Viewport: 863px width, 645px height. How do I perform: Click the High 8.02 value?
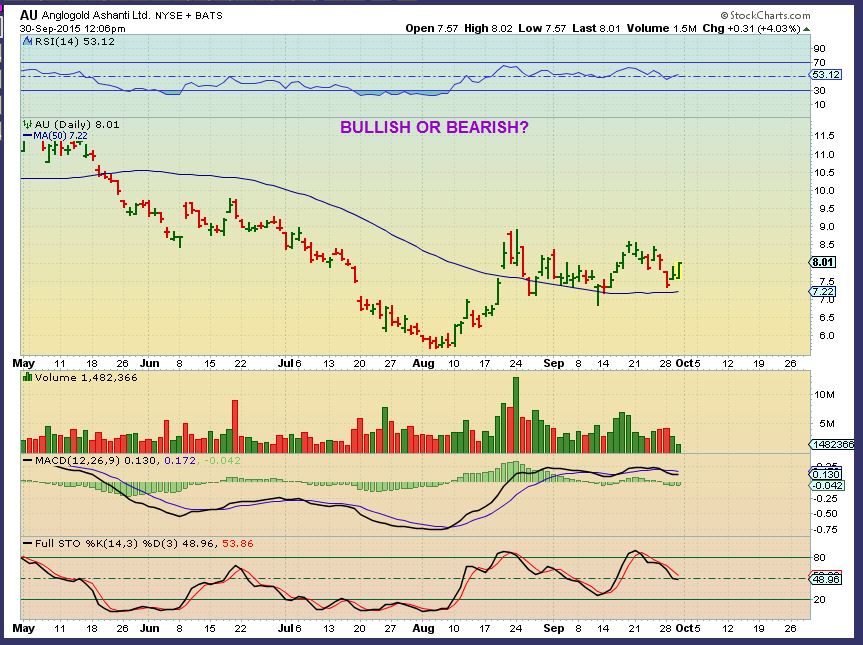tap(488, 29)
